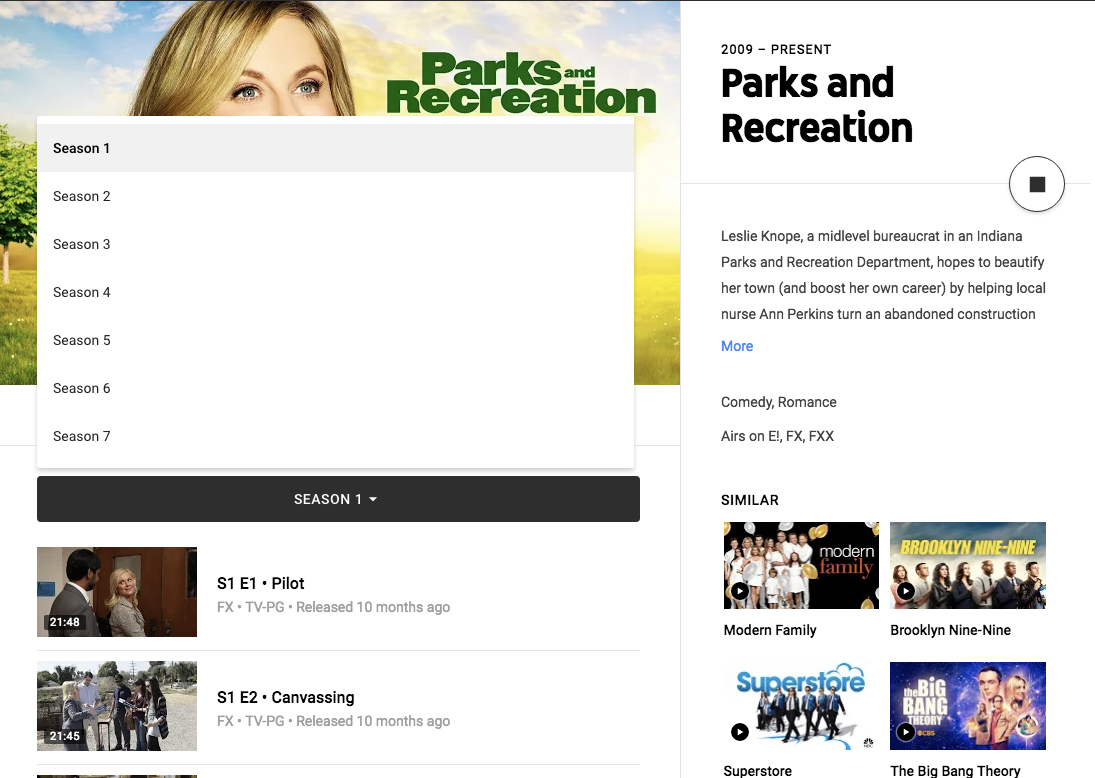This screenshot has height=778, width=1095.
Task: Select Season 7 option
Action: [x=335, y=436]
